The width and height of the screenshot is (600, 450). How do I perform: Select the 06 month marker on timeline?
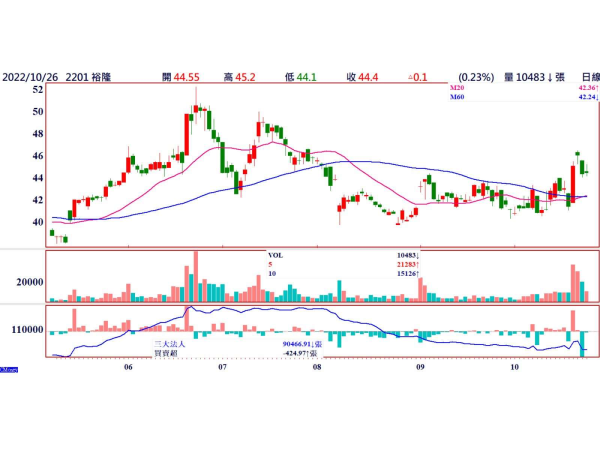pyautogui.click(x=128, y=367)
